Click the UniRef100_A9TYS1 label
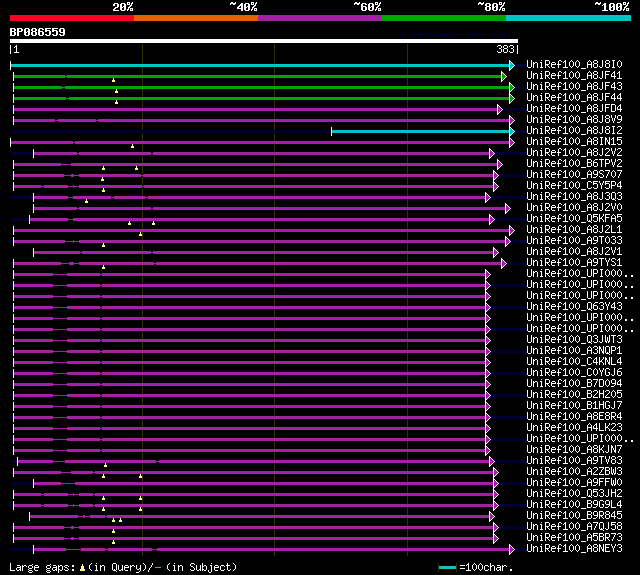Screen dimensions: 640x575 pyautogui.click(x=574, y=263)
